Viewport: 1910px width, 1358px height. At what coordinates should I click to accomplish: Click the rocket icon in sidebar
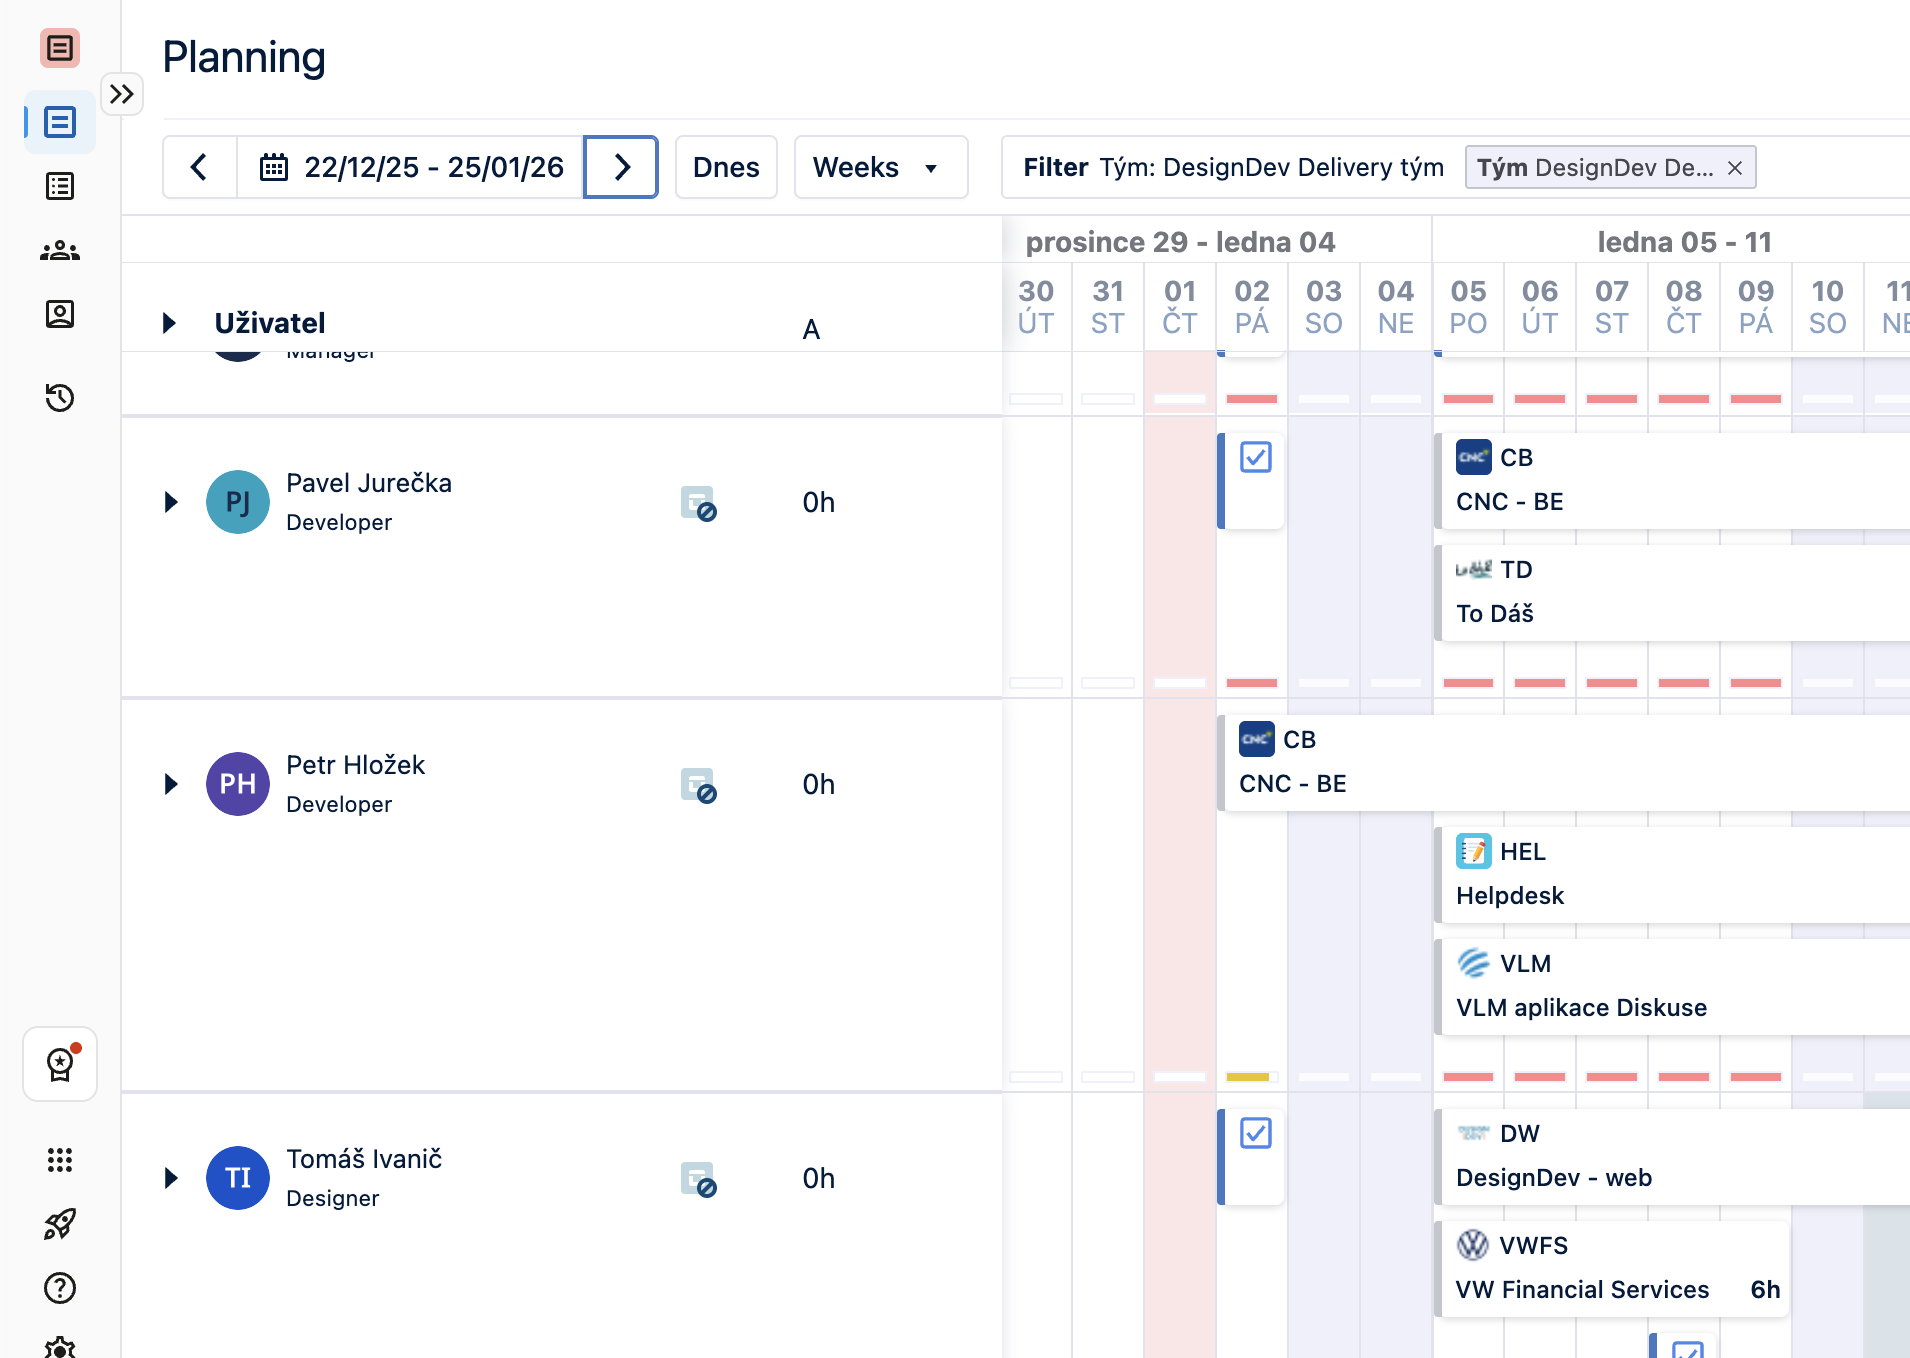click(x=60, y=1223)
